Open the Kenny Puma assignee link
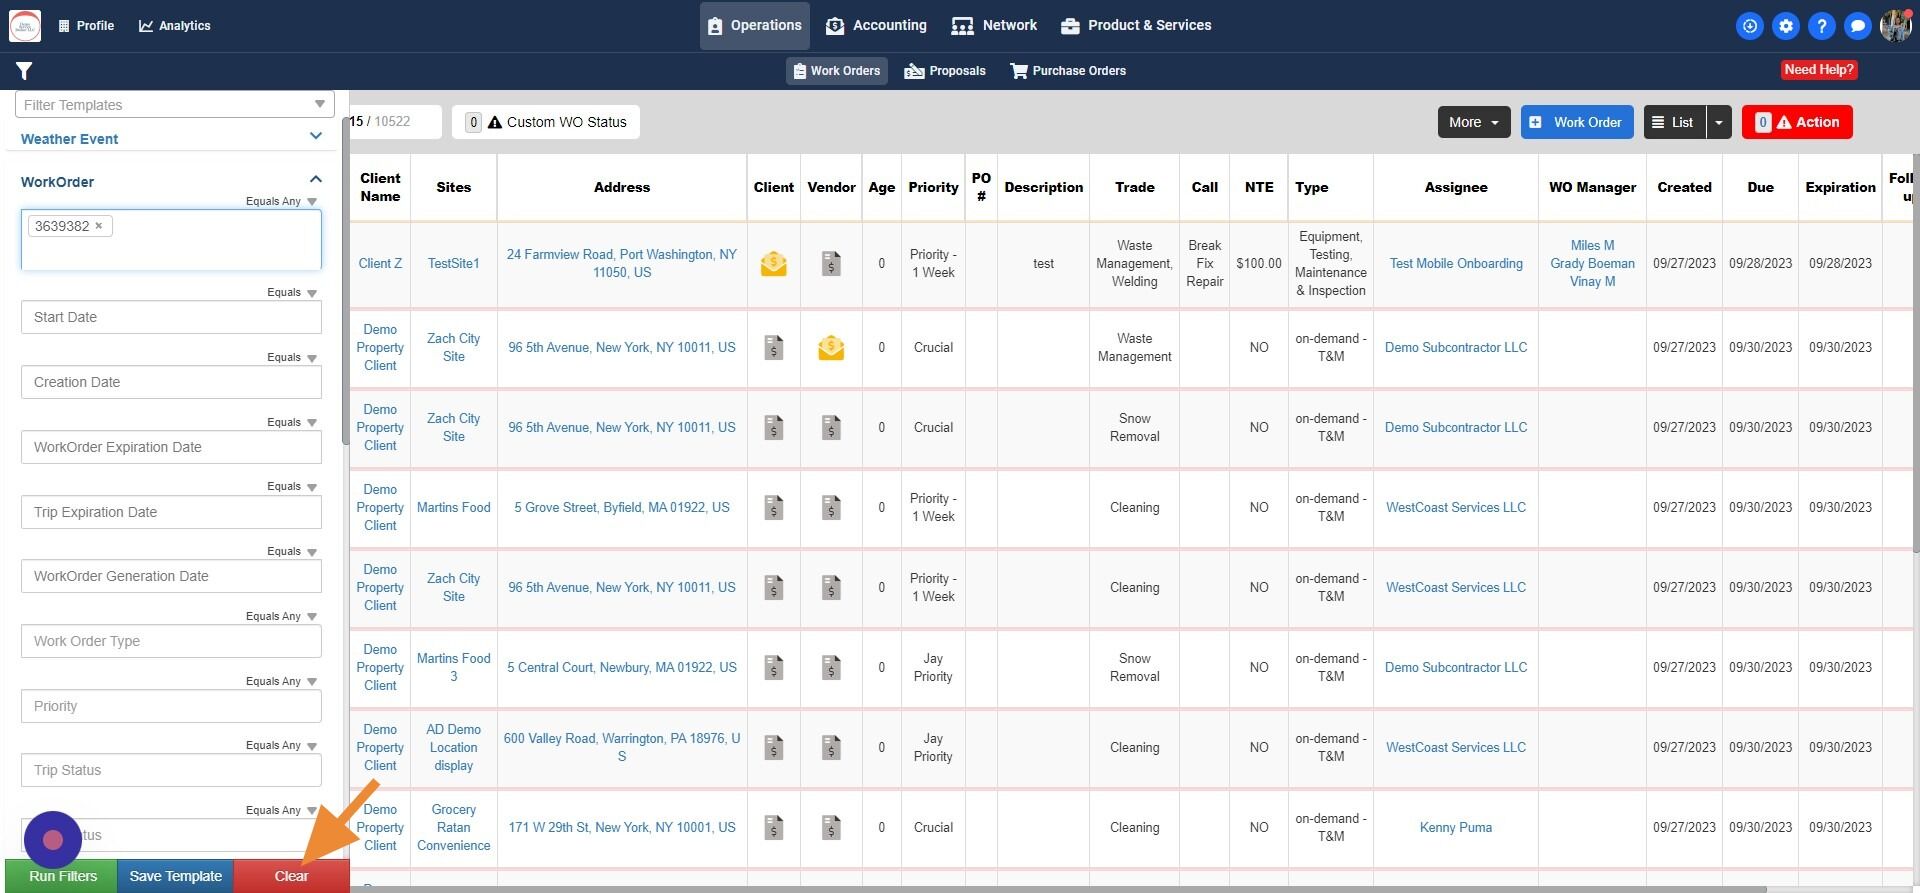1920x893 pixels. pos(1456,828)
